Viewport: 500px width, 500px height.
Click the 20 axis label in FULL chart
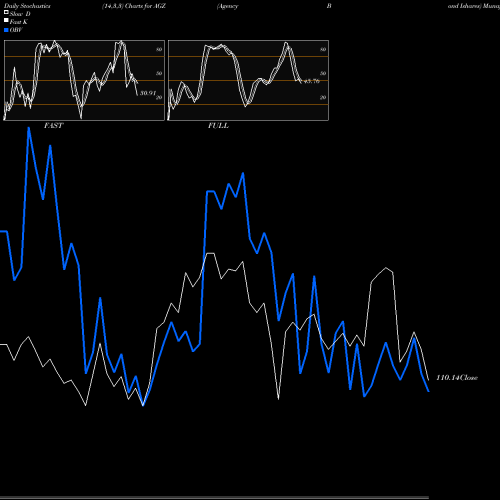pos(323,98)
